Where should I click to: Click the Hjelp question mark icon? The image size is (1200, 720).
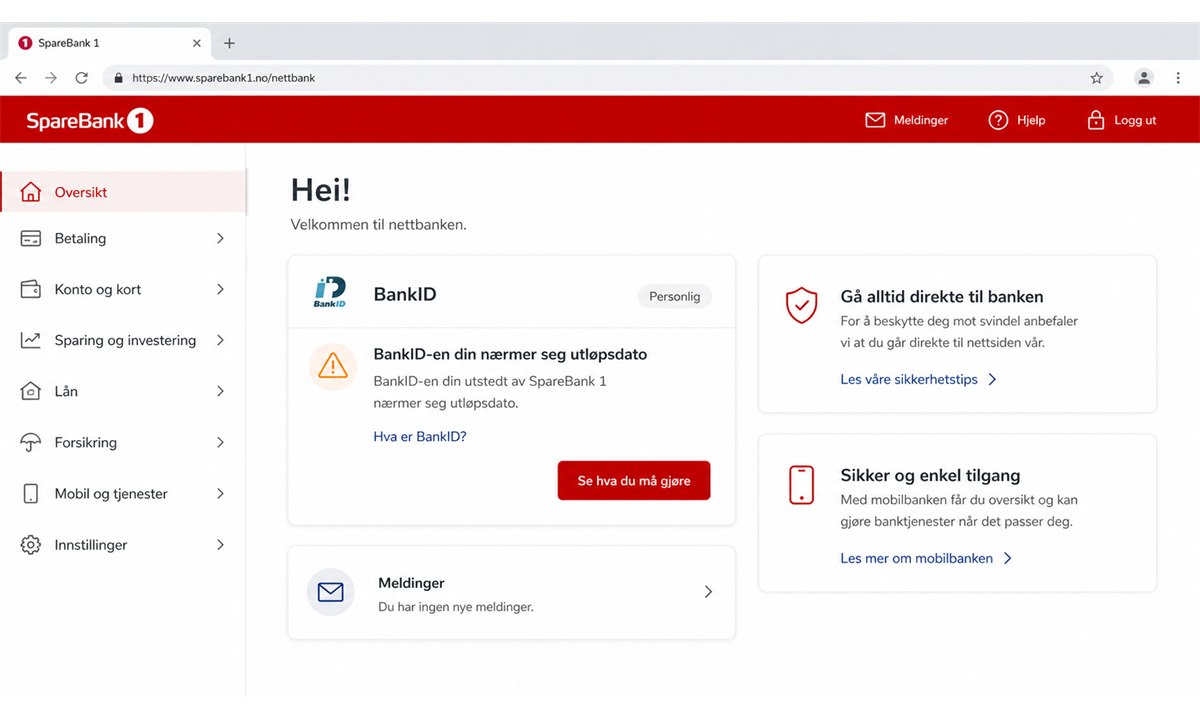998,120
